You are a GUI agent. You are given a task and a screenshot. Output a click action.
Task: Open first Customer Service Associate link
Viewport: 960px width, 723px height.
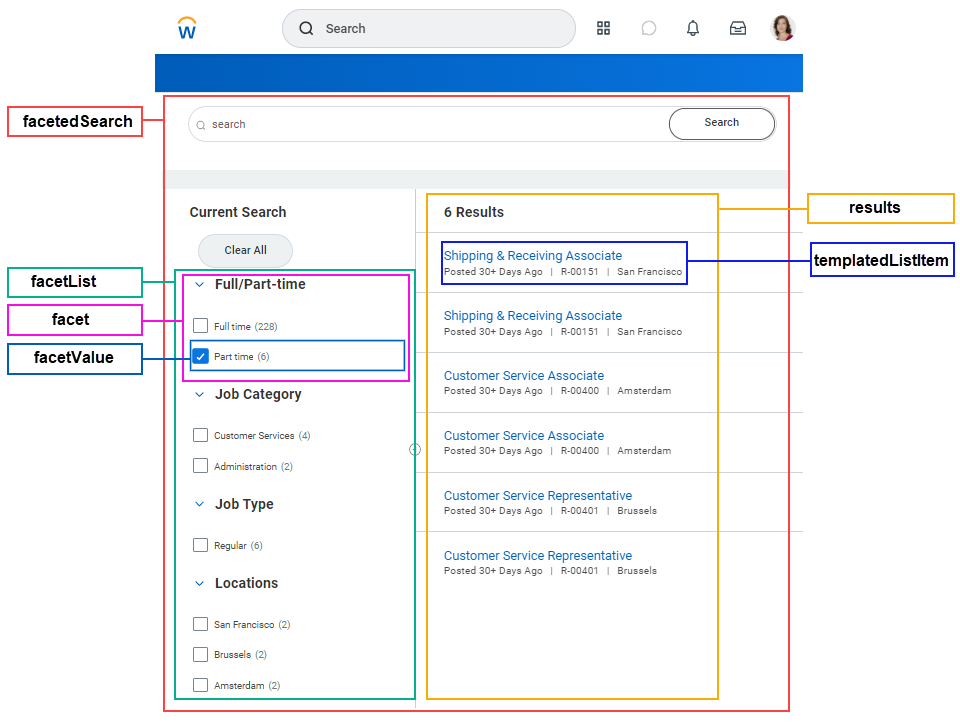pyautogui.click(x=524, y=376)
